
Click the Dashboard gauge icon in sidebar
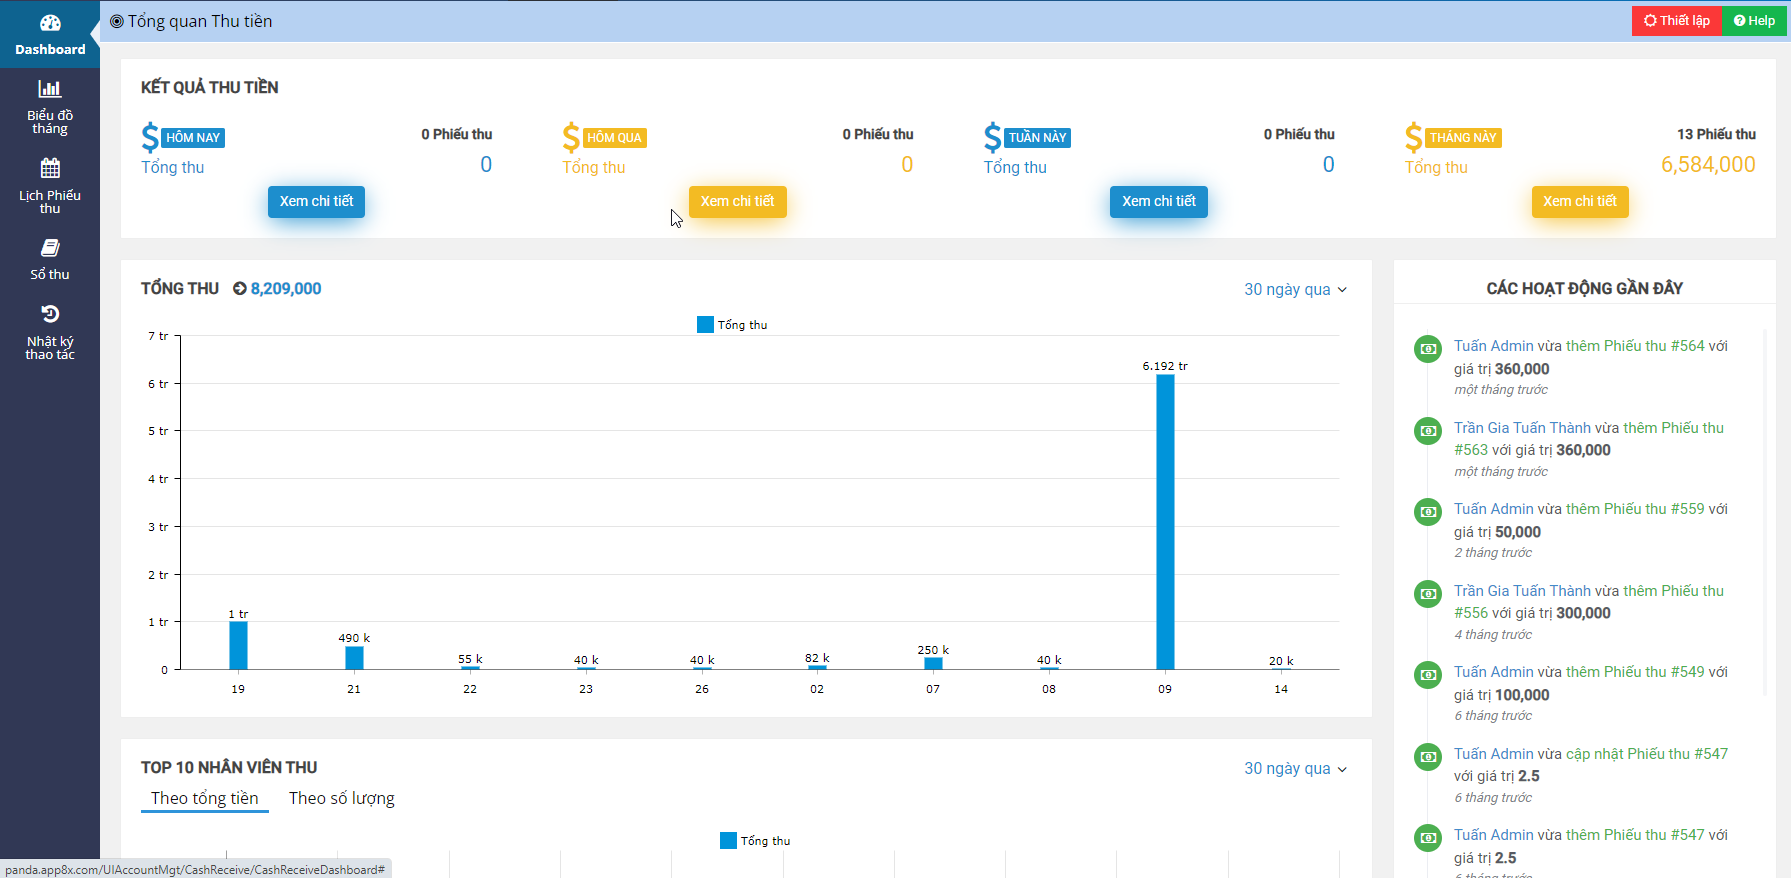coord(50,23)
